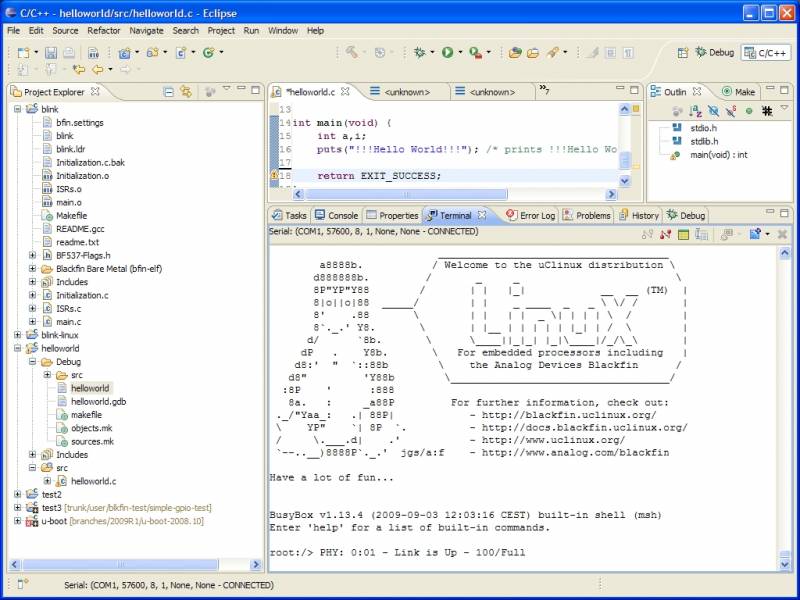Click the return EXIT_SUCCESS code line
Viewport: 800px width, 600px height.
point(379,176)
